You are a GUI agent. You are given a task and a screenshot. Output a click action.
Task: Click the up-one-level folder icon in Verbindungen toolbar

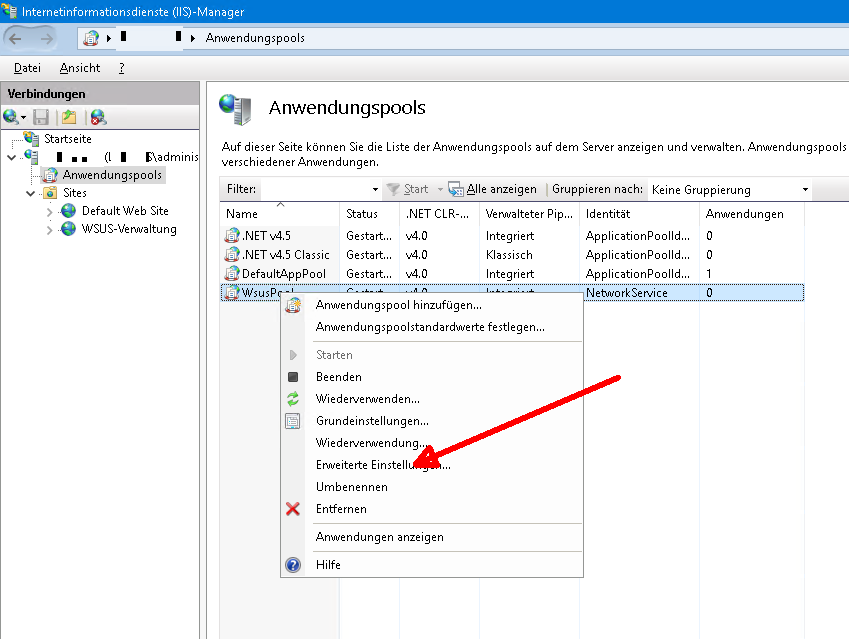pyautogui.click(x=69, y=117)
